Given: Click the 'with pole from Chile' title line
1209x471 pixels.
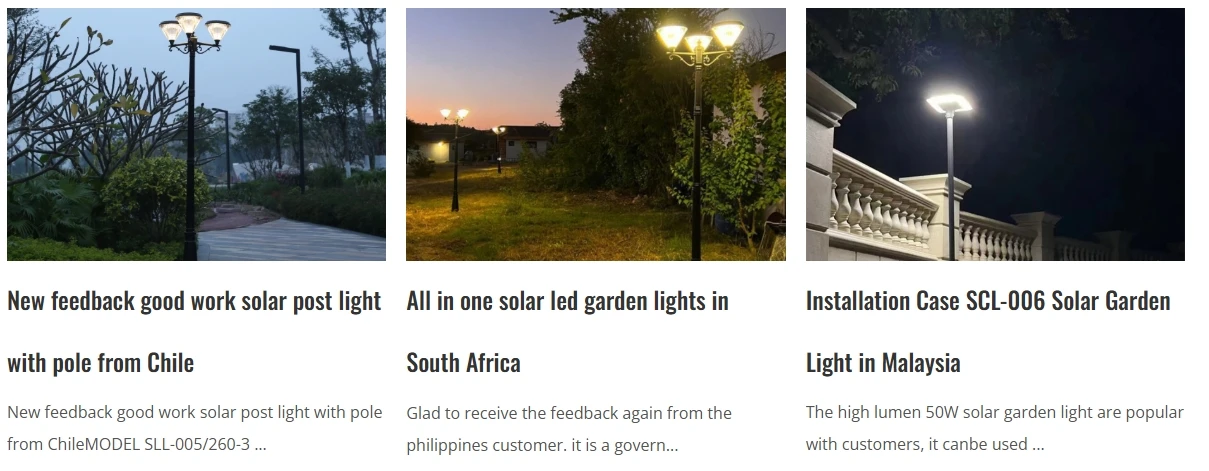Looking at the screenshot, I should [x=100, y=362].
